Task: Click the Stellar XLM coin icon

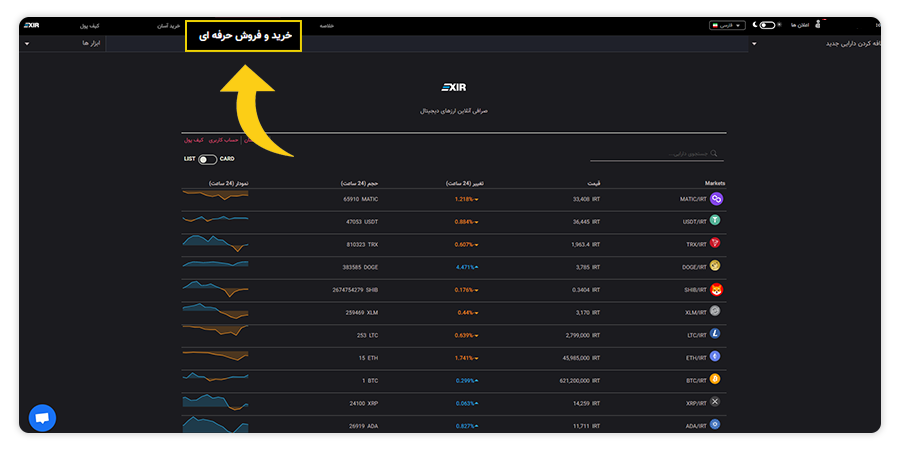Action: 715,311
